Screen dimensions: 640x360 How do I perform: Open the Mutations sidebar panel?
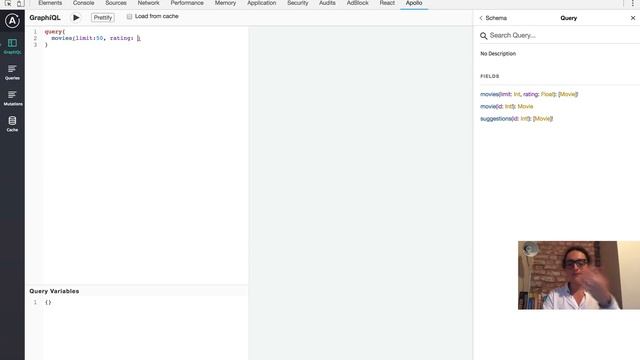click(12, 98)
